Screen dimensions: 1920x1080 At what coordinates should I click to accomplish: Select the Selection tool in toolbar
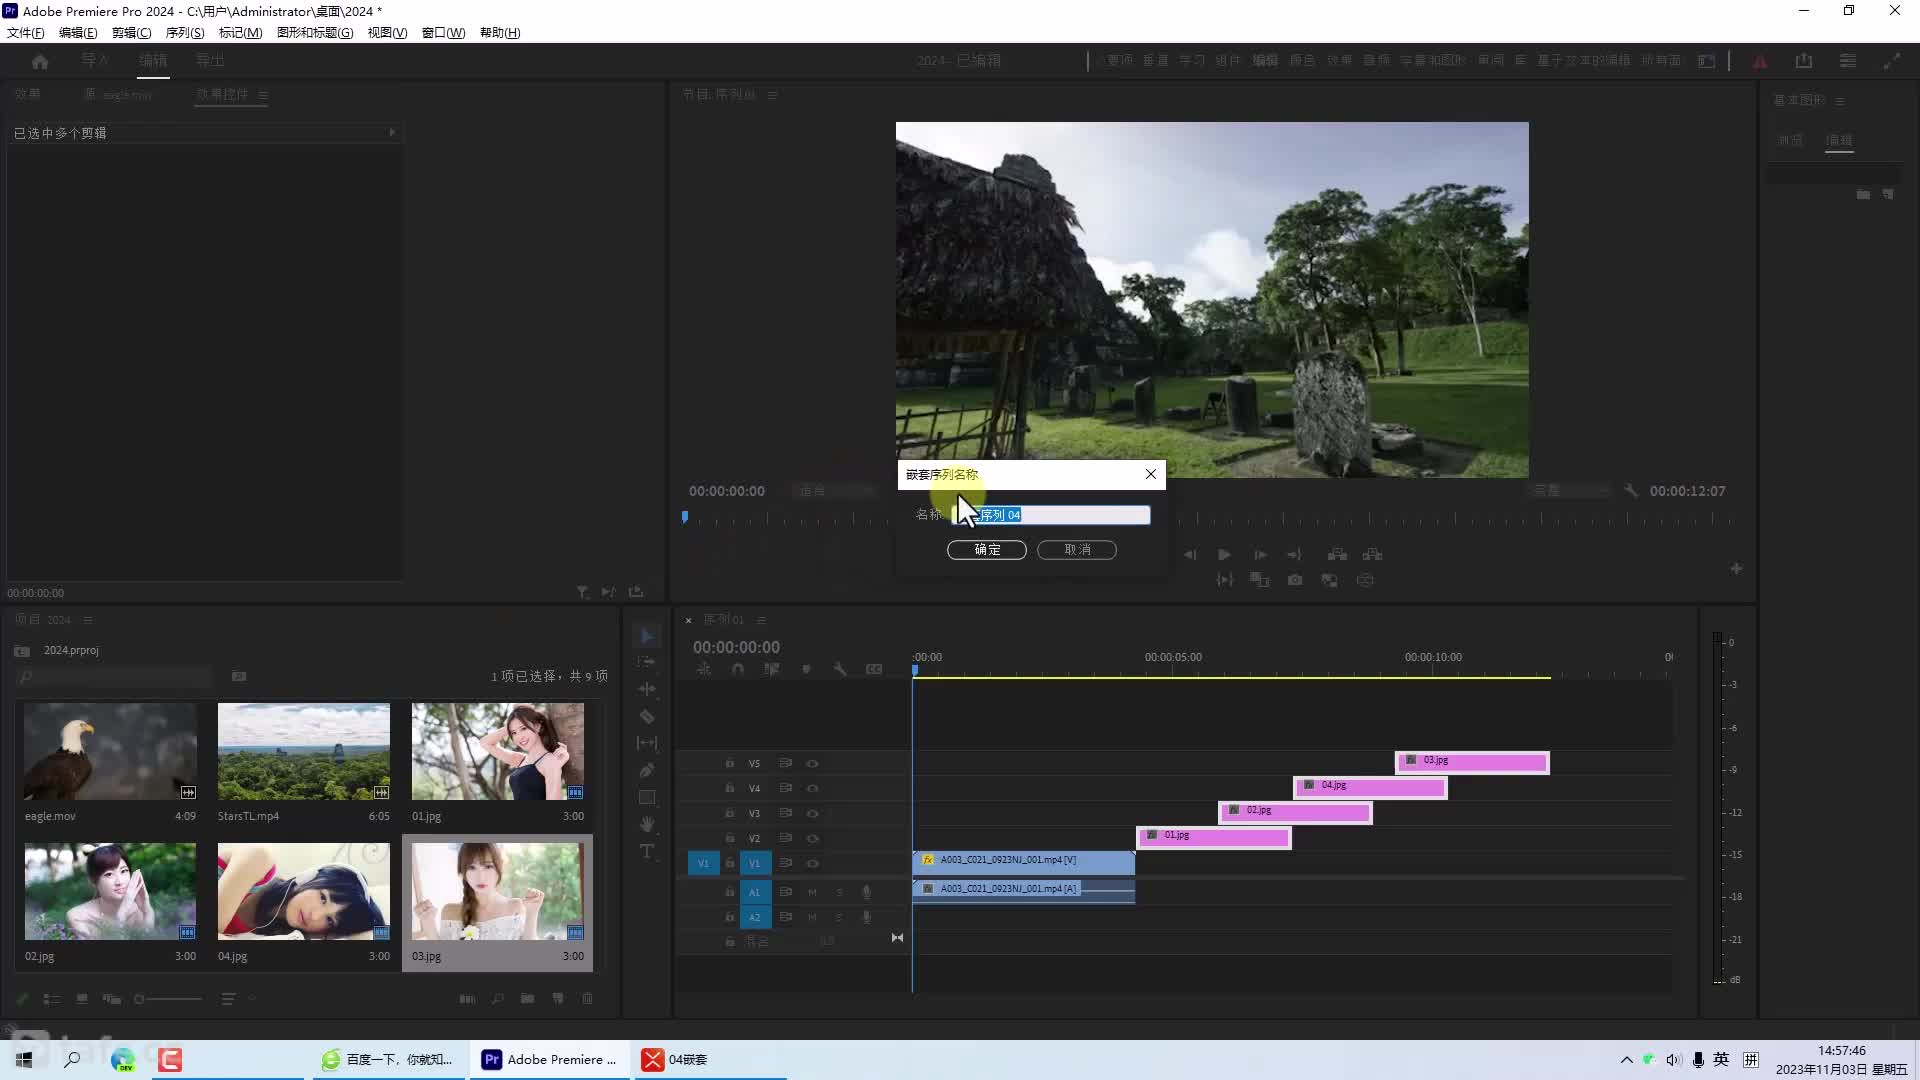[x=647, y=636]
